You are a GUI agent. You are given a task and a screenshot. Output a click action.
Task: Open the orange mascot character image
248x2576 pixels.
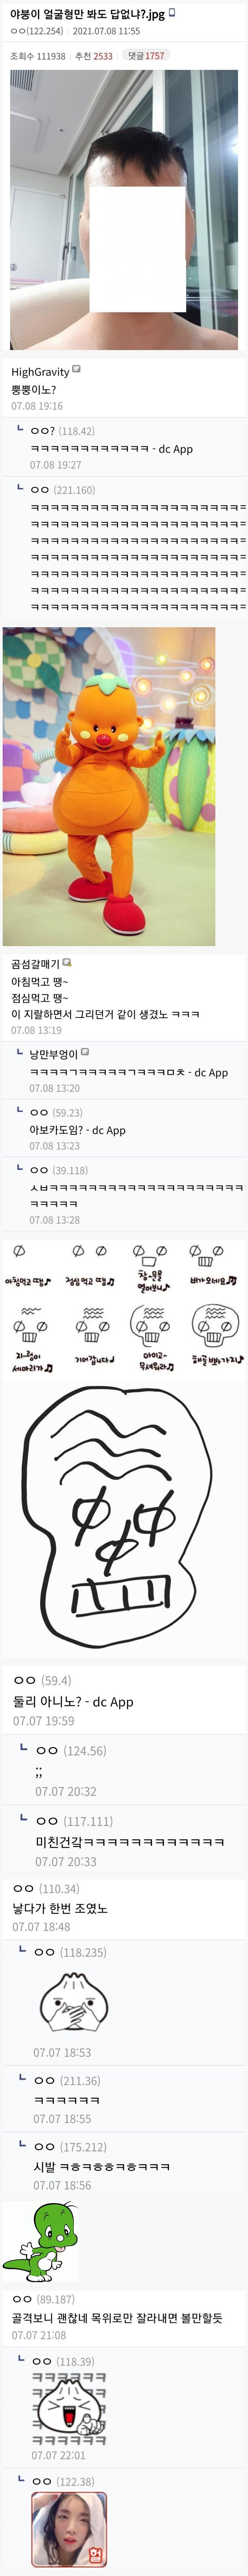click(x=109, y=786)
